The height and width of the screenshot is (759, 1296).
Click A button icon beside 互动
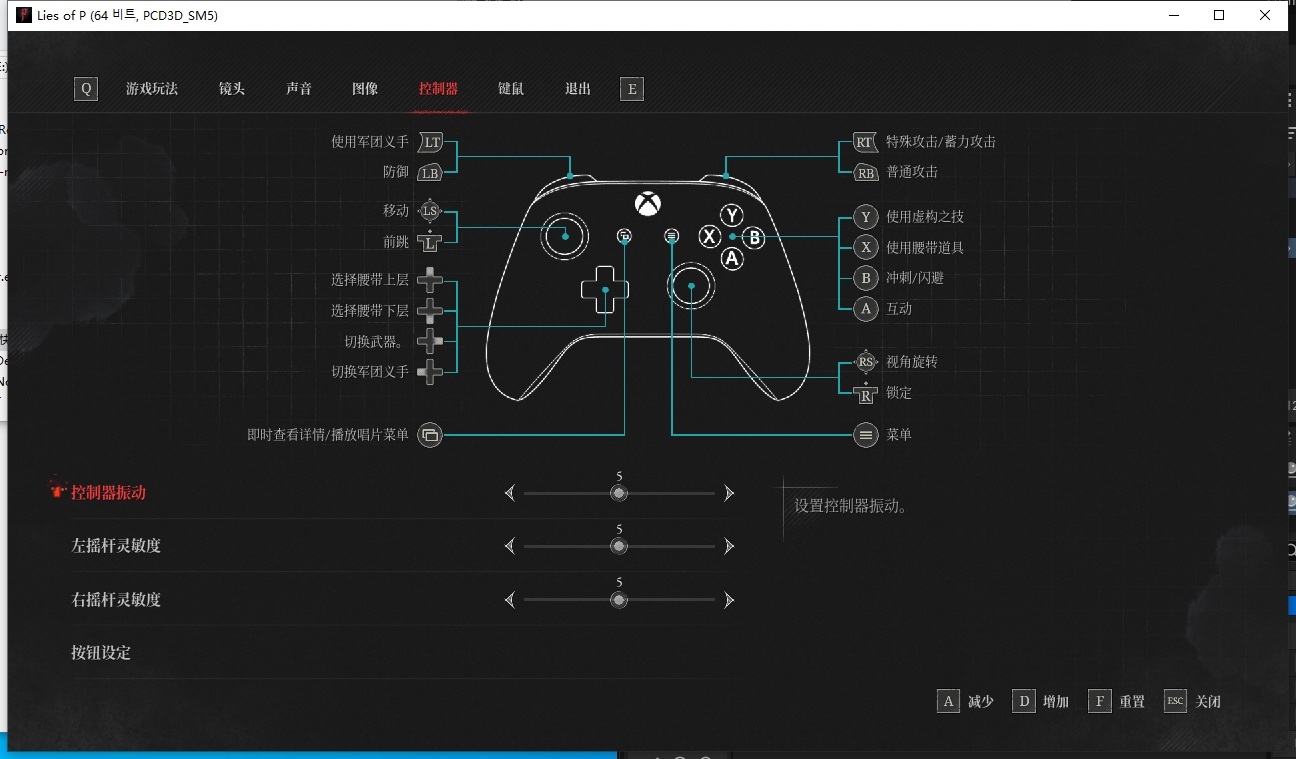click(866, 309)
